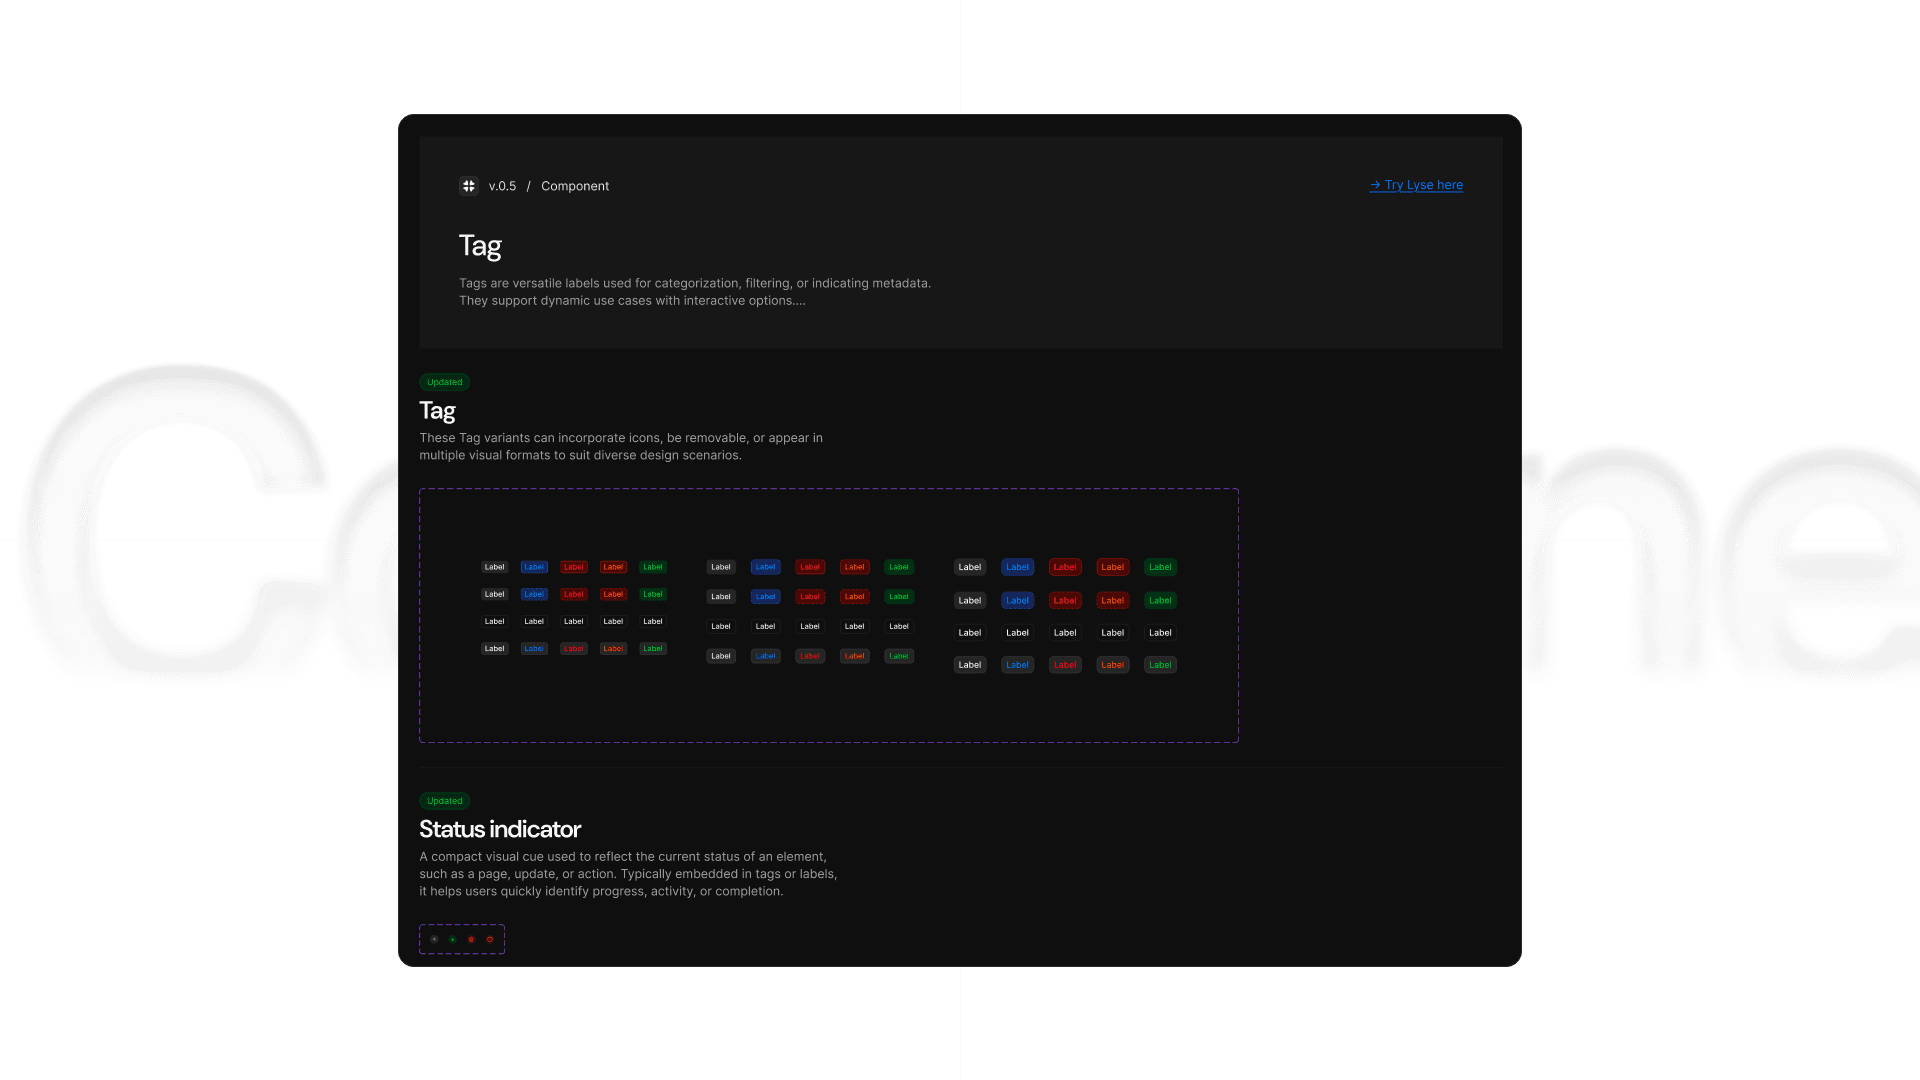Select the solid blue Label tag in middle group
This screenshot has height=1080, width=1920.
[765, 567]
